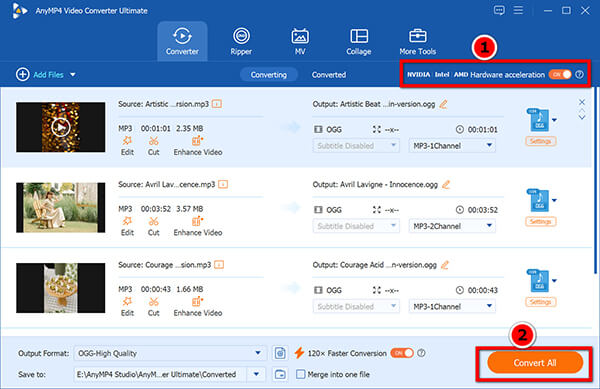Toggle Hardware acceleration switch
This screenshot has height=389, width=600.
point(560,75)
